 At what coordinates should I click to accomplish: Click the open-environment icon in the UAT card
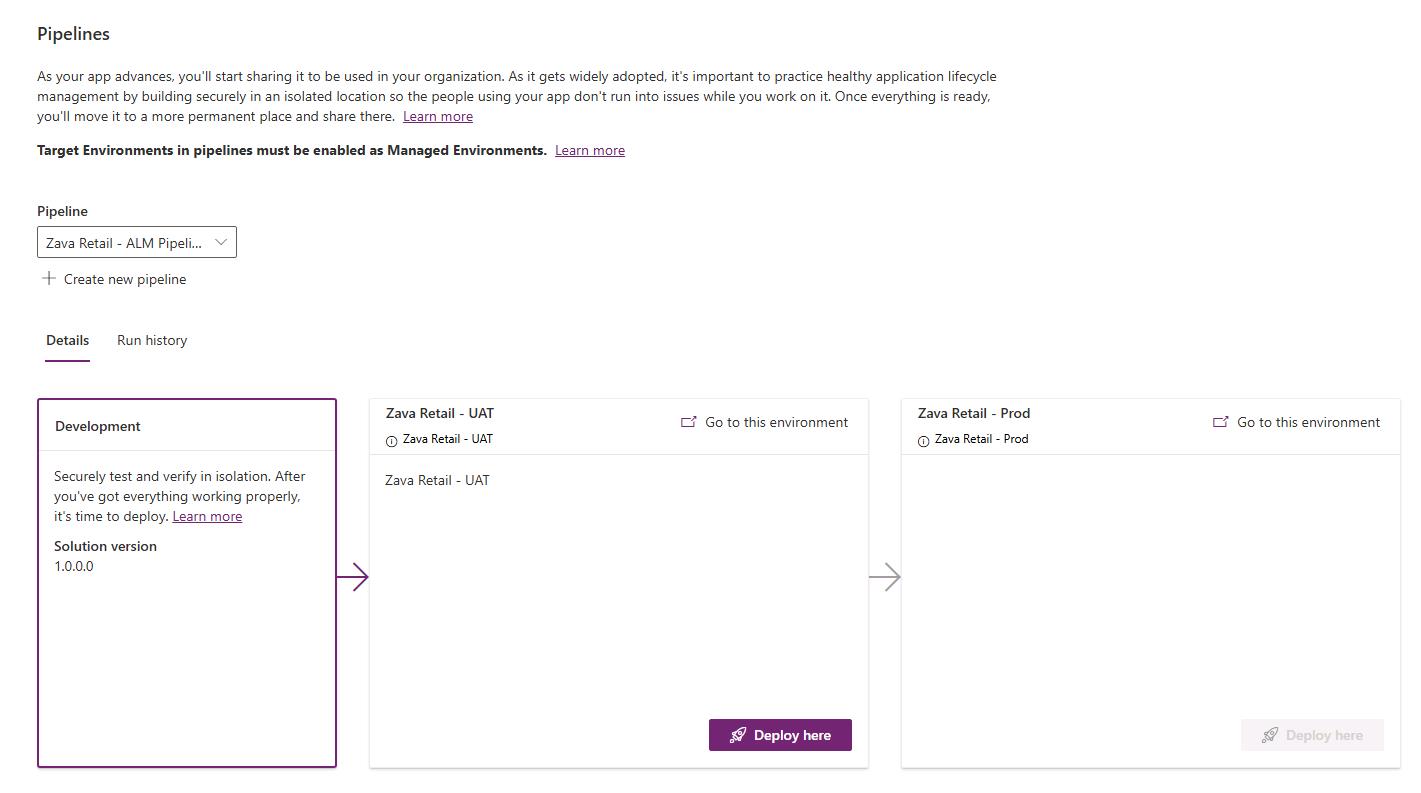(x=689, y=422)
